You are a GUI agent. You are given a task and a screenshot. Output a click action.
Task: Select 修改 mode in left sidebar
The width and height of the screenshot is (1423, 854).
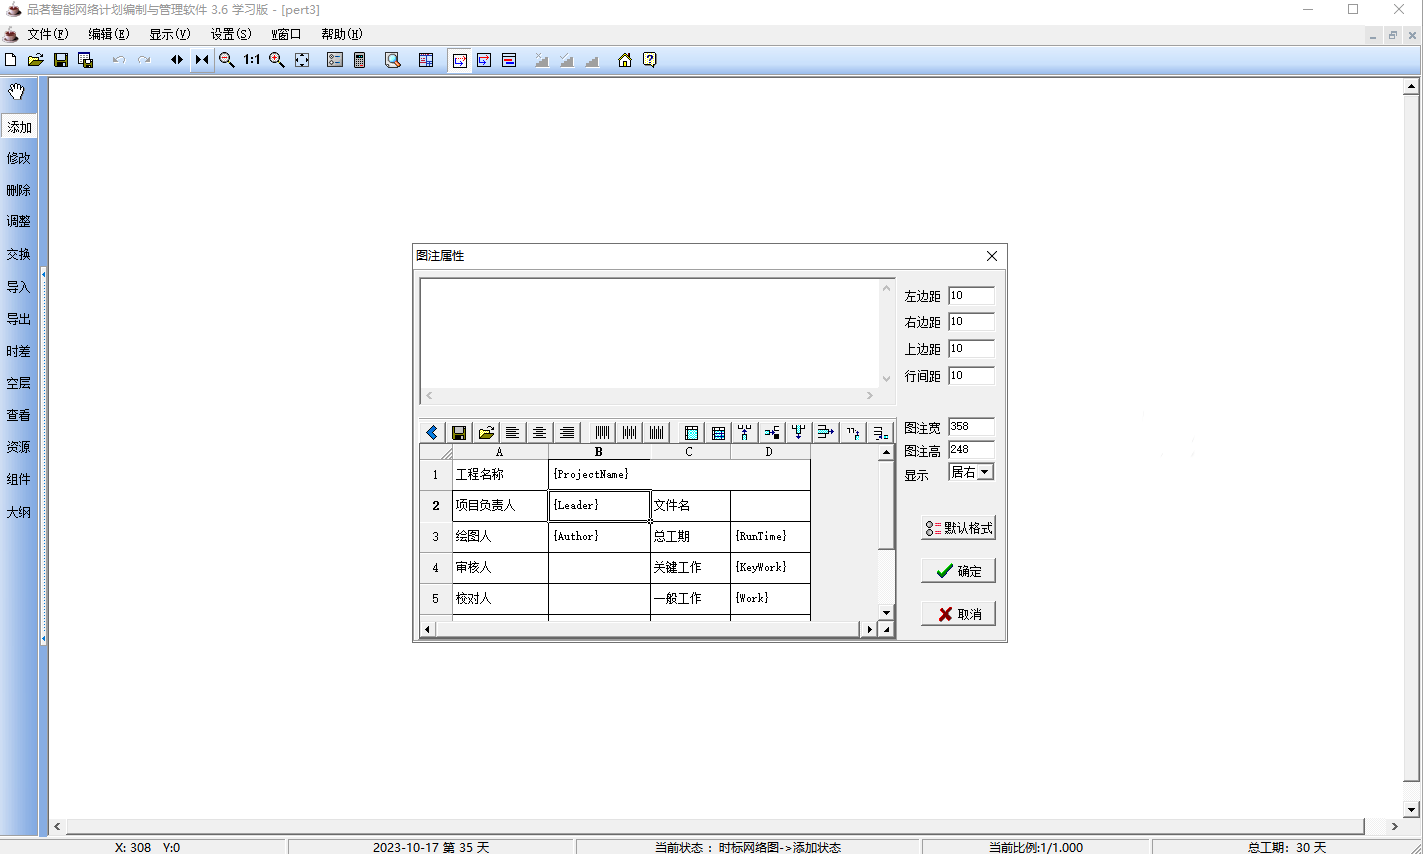(19, 158)
